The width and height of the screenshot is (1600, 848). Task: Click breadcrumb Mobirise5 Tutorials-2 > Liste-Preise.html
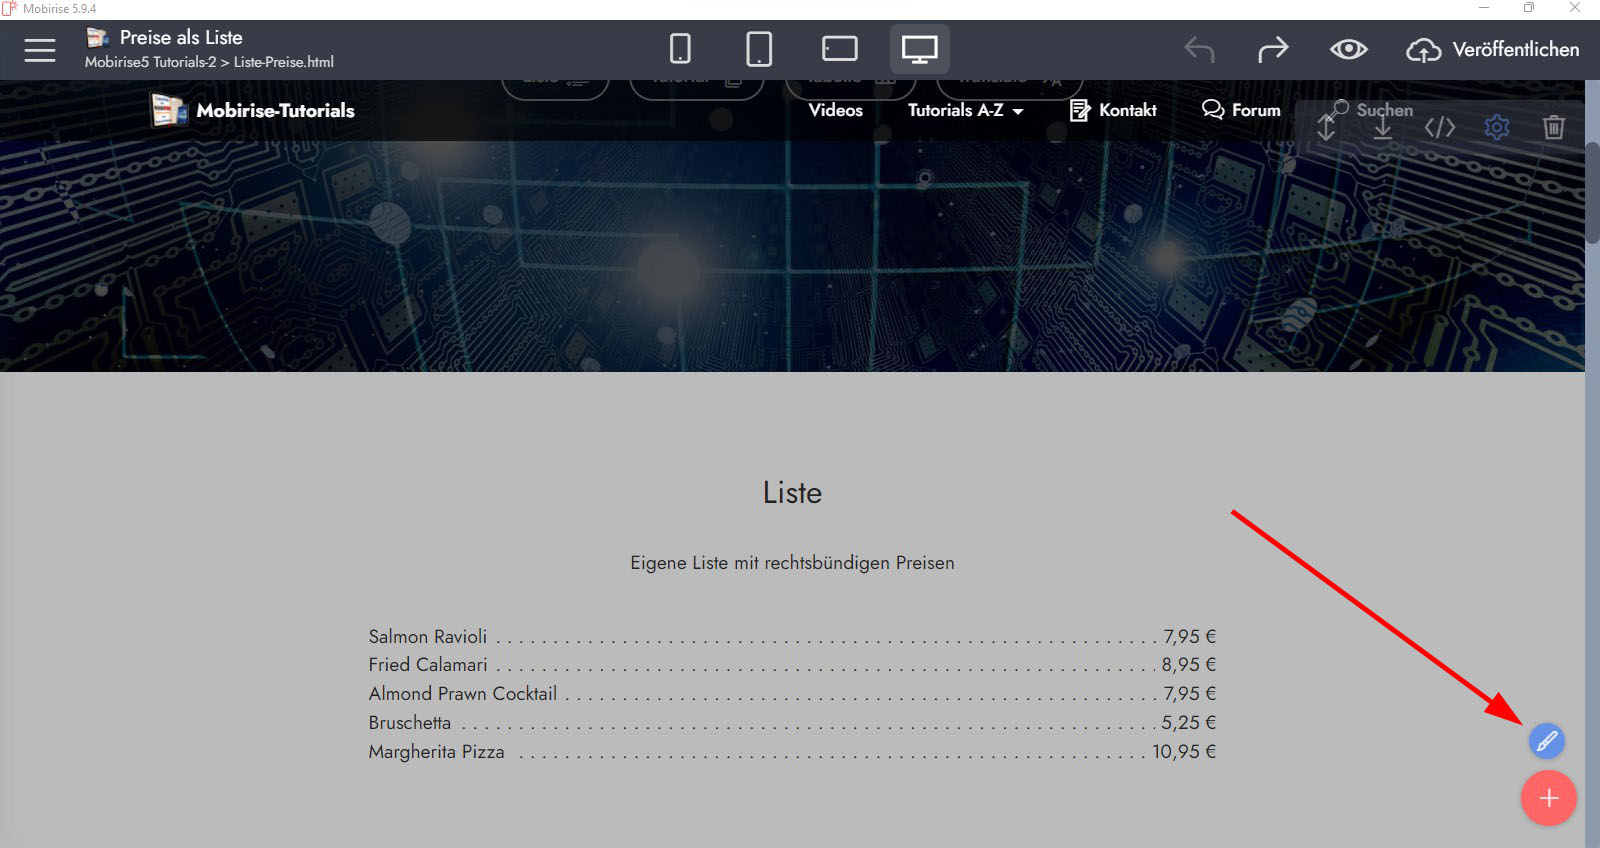[x=209, y=62]
